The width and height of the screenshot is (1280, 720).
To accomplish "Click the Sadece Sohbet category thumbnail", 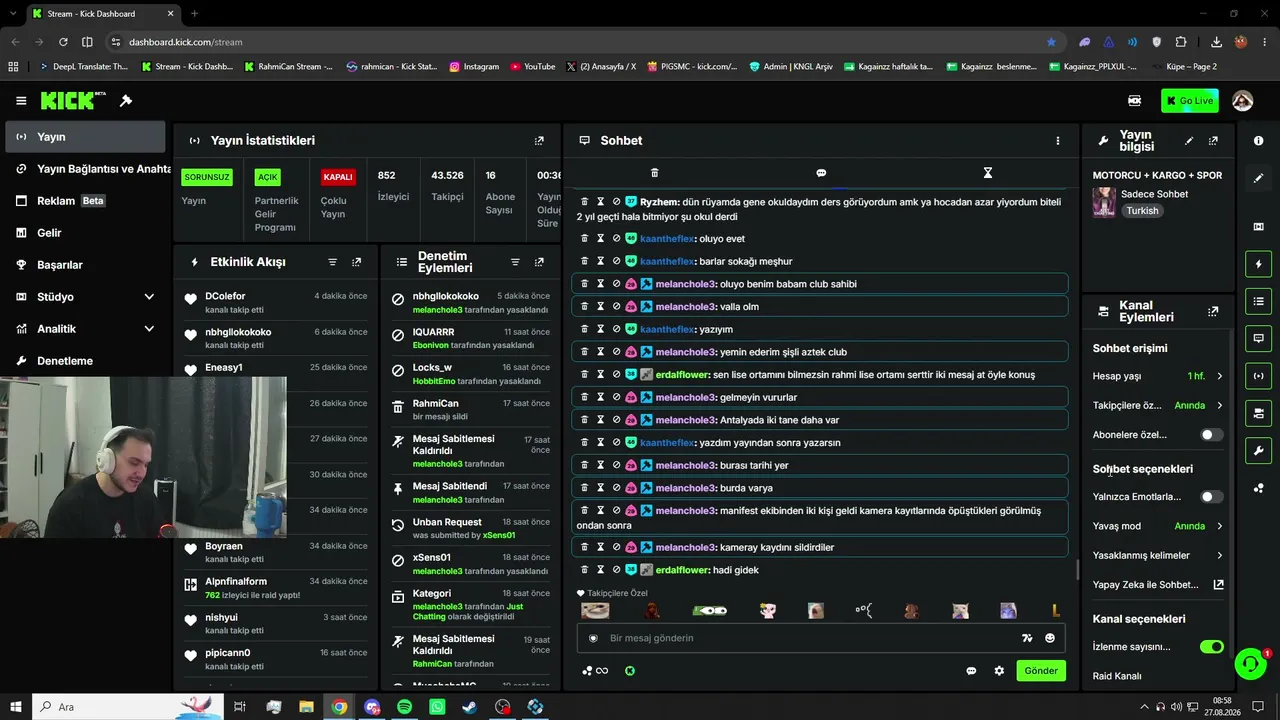I will (x=1104, y=202).
